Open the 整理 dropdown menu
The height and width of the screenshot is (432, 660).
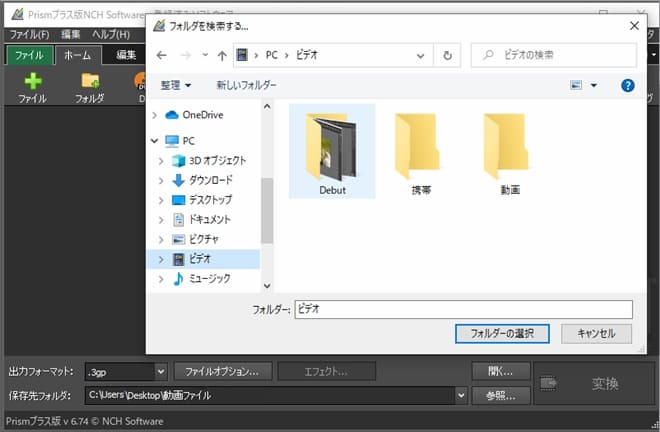(x=176, y=85)
